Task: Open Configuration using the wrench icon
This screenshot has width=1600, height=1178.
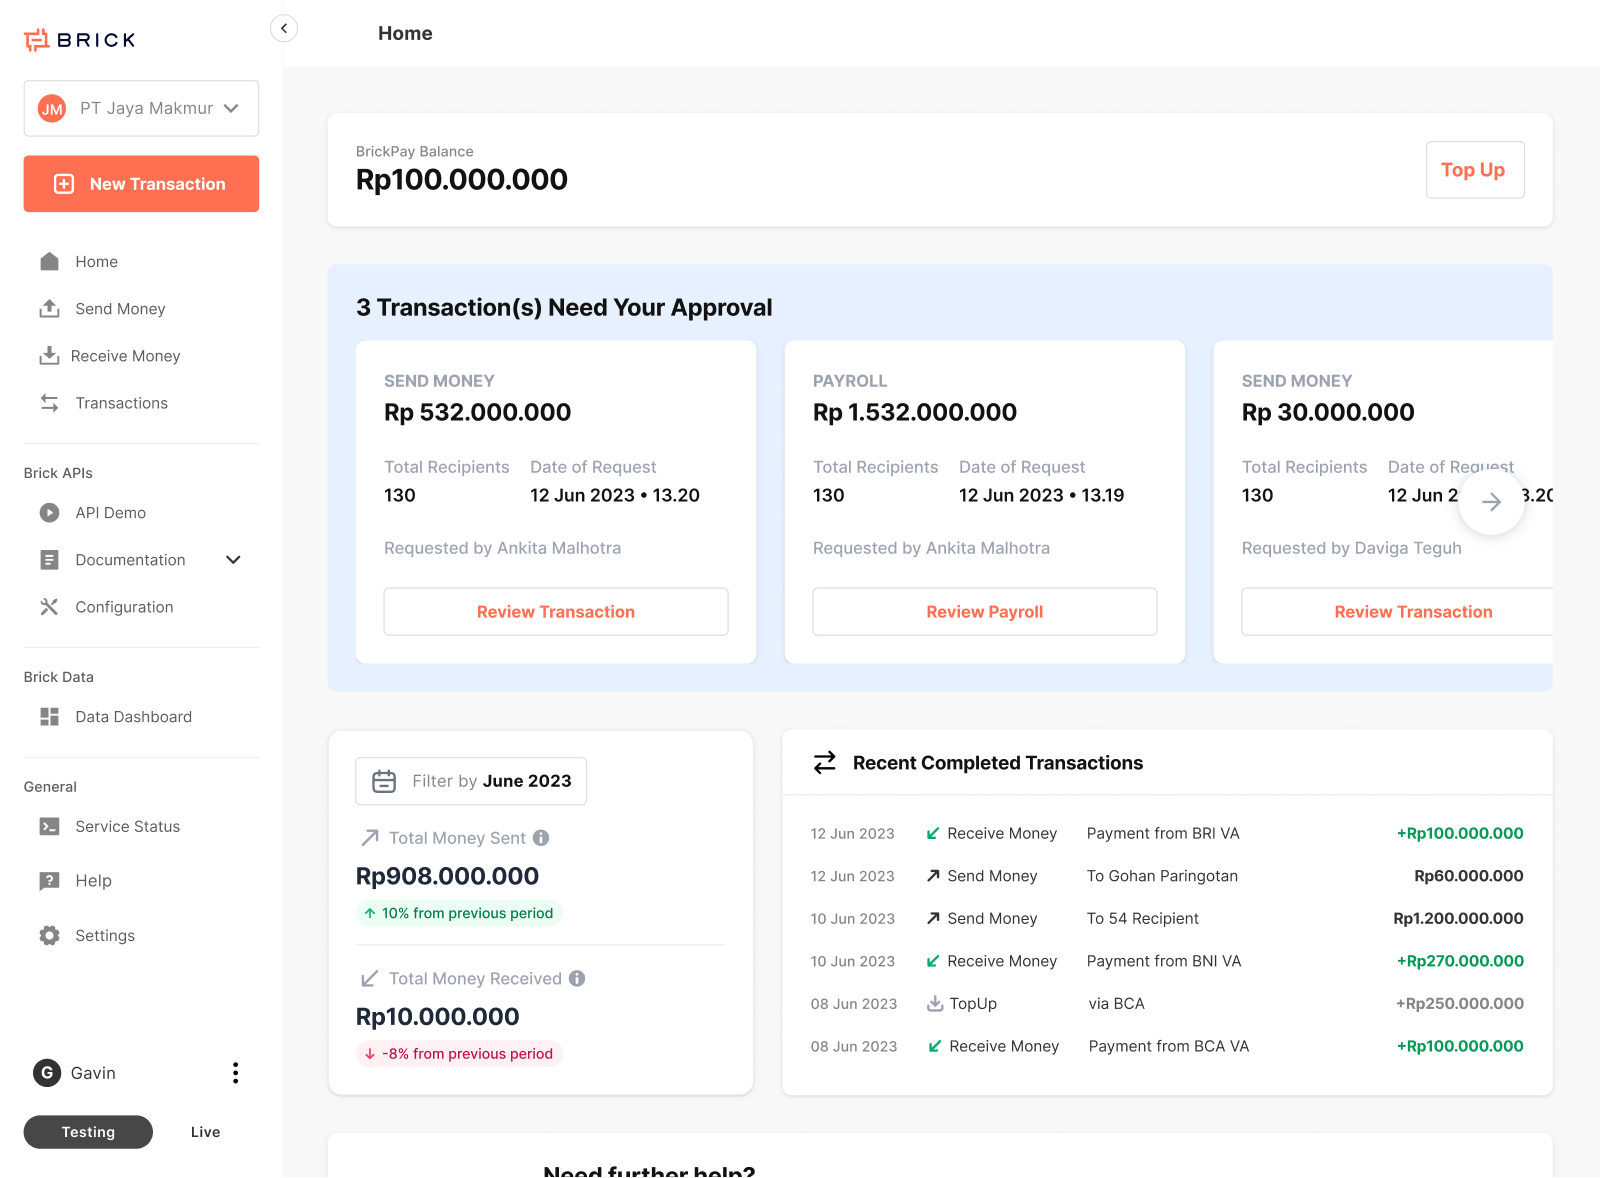Action: point(49,606)
